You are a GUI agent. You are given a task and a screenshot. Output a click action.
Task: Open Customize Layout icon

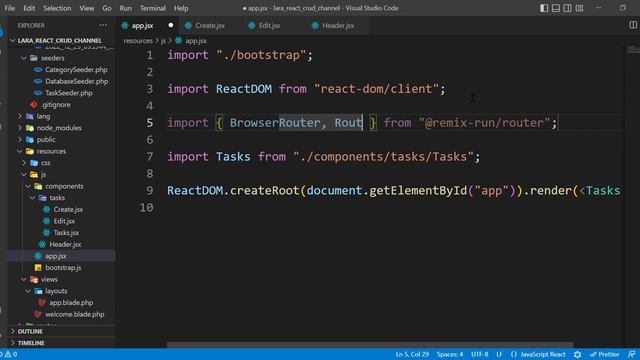(579, 8)
